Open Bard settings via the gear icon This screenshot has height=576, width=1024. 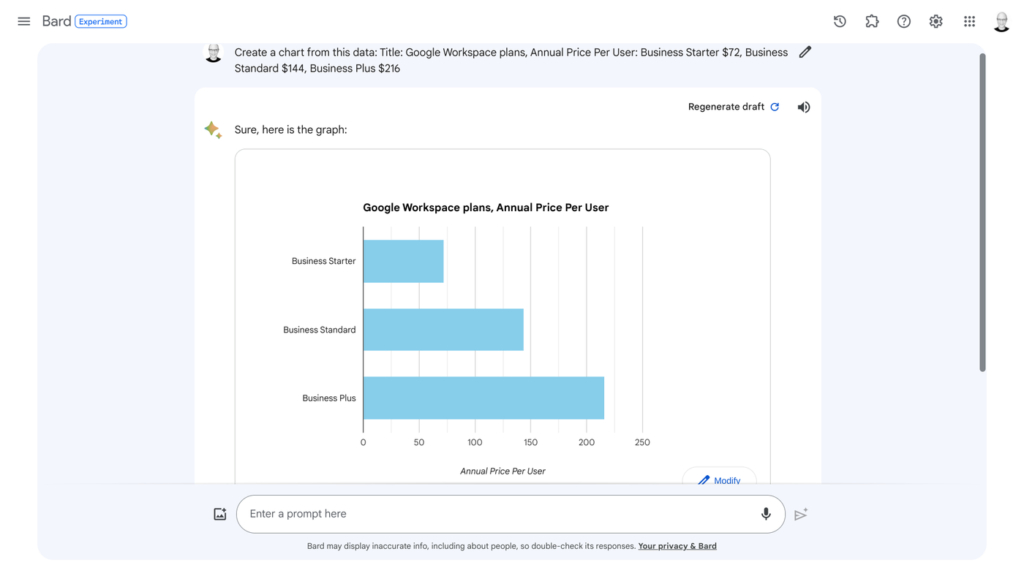coord(936,21)
